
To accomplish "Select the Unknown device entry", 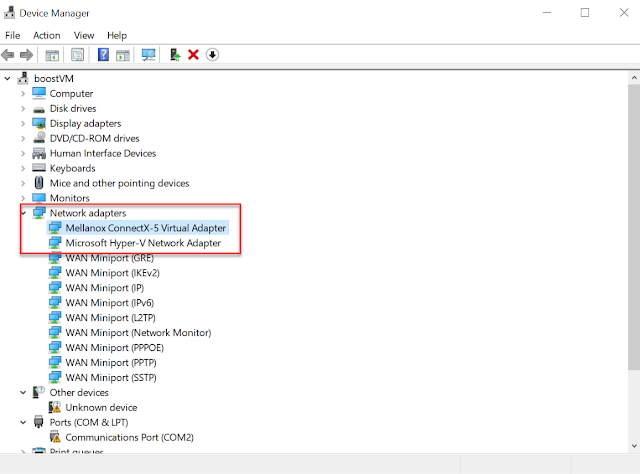I will point(101,407).
